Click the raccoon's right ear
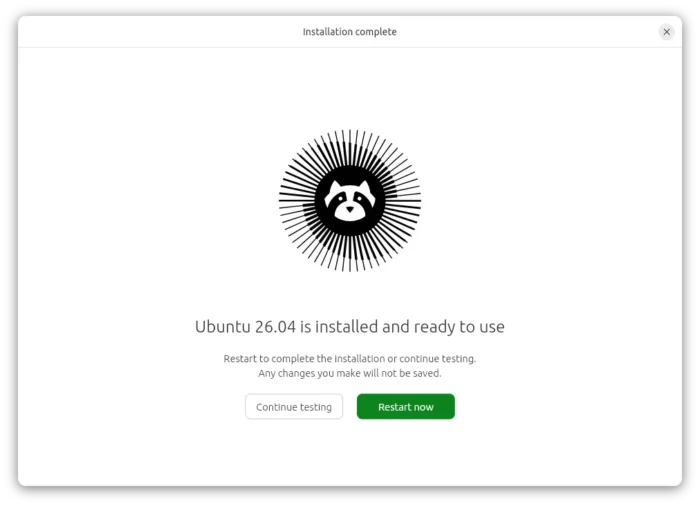700x506 pixels. (x=365, y=188)
